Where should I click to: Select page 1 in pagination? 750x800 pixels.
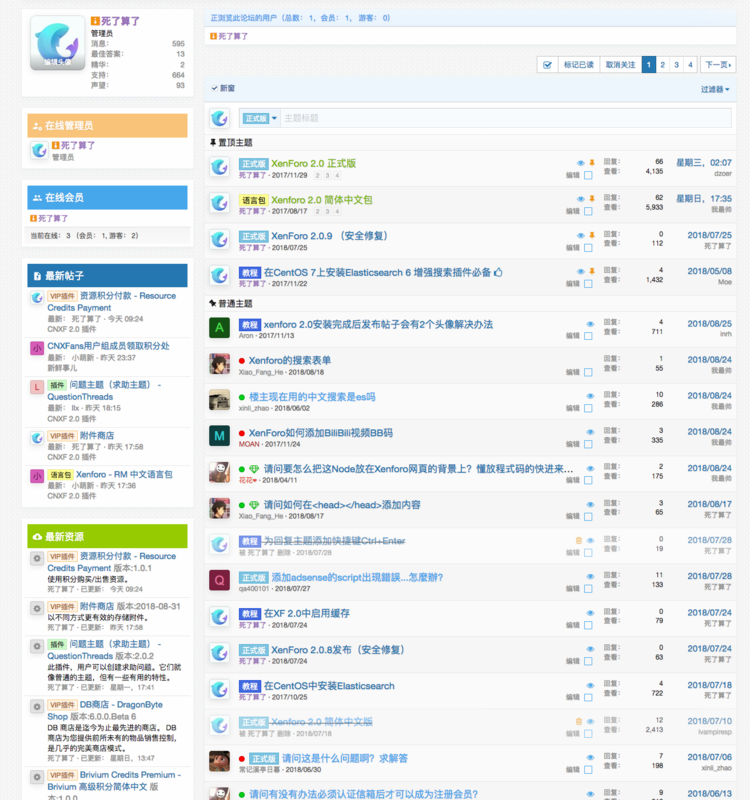(648, 65)
